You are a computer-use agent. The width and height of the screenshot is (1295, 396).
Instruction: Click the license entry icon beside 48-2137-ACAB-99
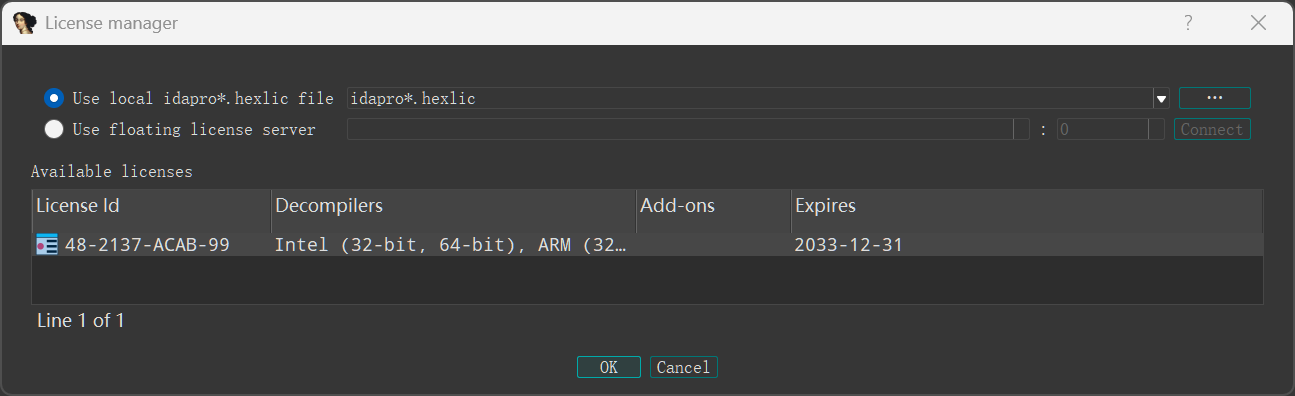[x=47, y=244]
